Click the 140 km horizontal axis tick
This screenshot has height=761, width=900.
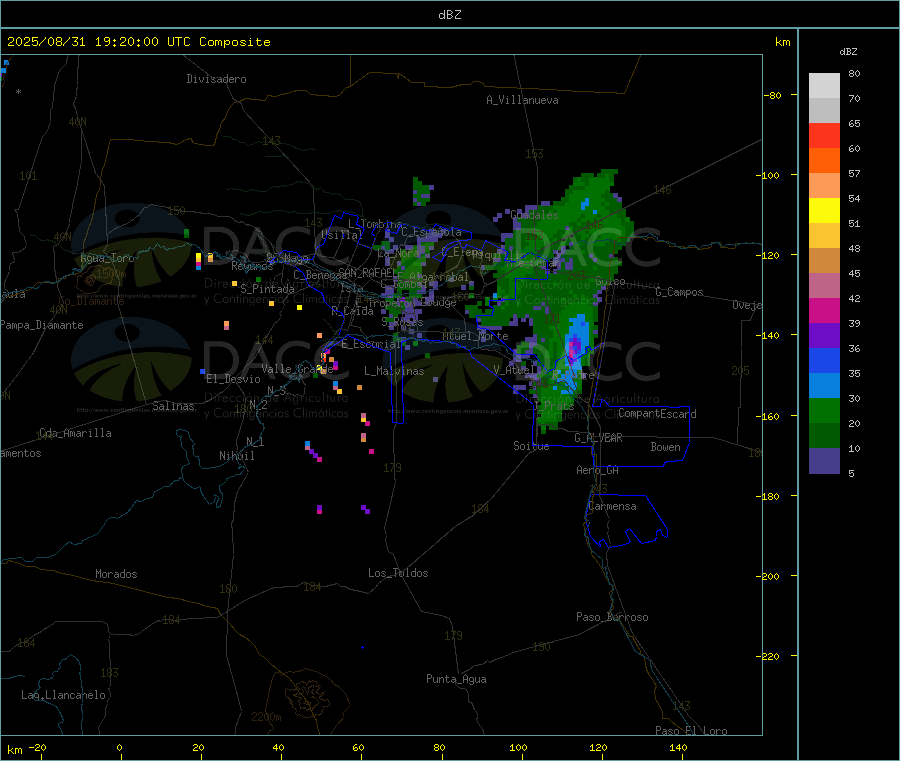pos(678,747)
